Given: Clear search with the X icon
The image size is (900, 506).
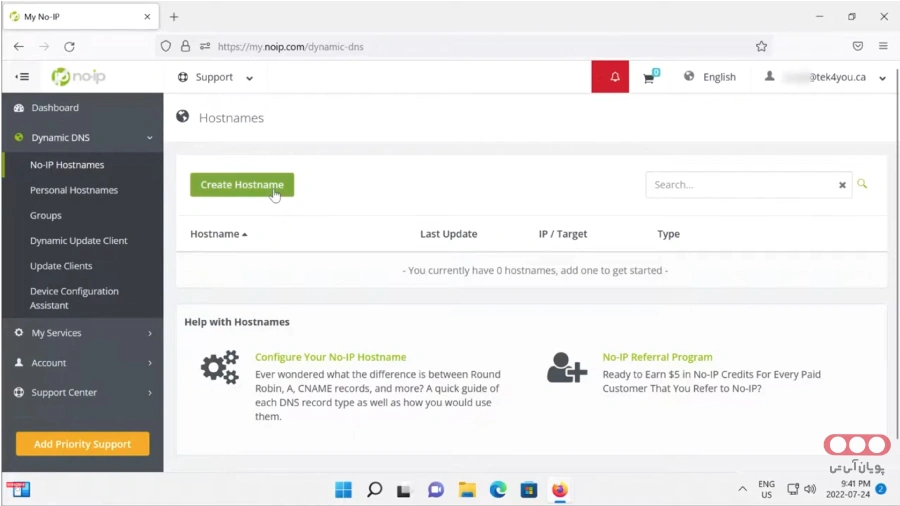Looking at the screenshot, I should coord(842,185).
